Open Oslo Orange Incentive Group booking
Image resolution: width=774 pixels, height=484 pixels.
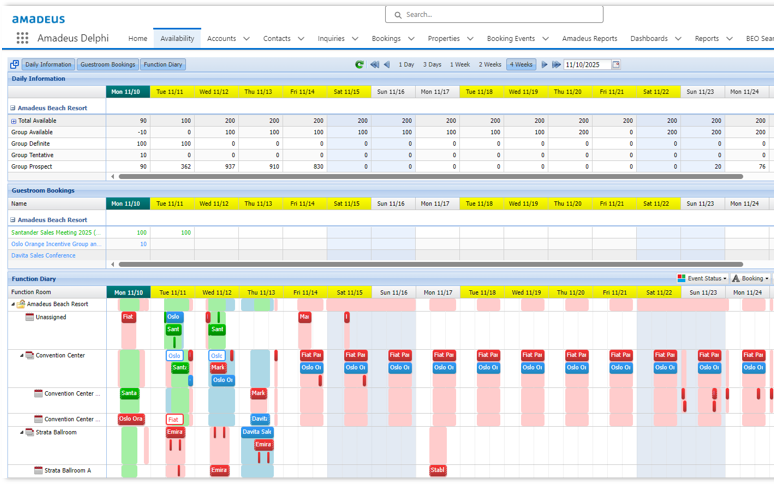pos(56,244)
